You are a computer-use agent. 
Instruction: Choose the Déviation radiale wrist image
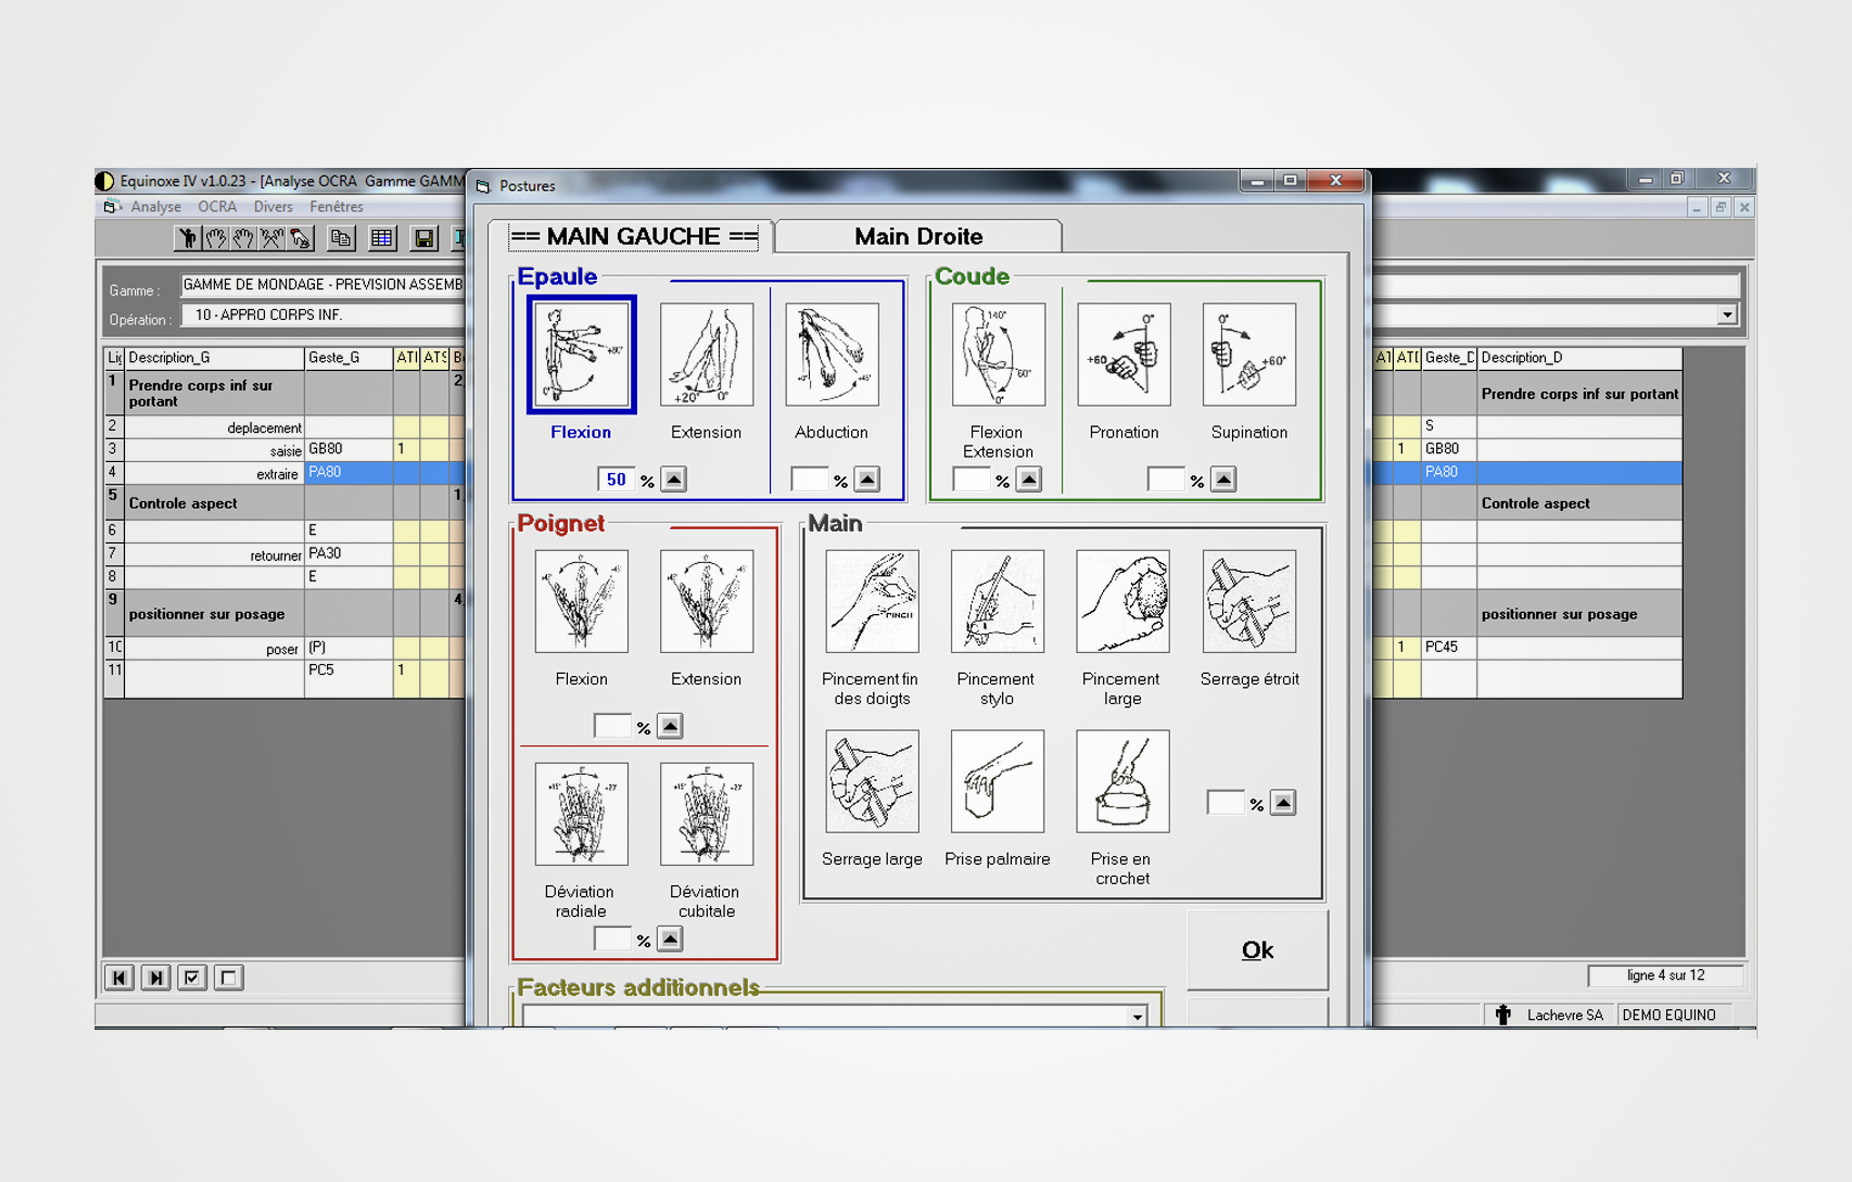click(581, 814)
